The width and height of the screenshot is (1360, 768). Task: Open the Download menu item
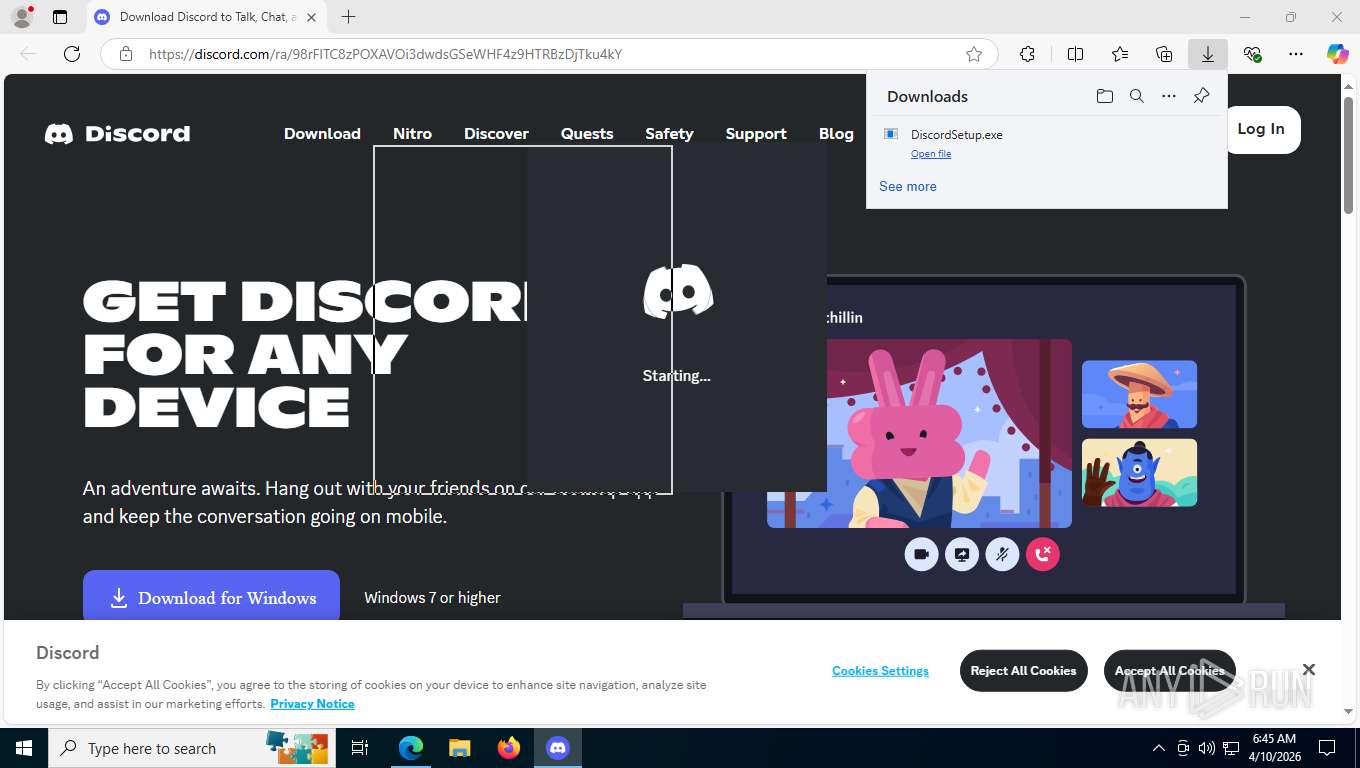click(x=322, y=134)
